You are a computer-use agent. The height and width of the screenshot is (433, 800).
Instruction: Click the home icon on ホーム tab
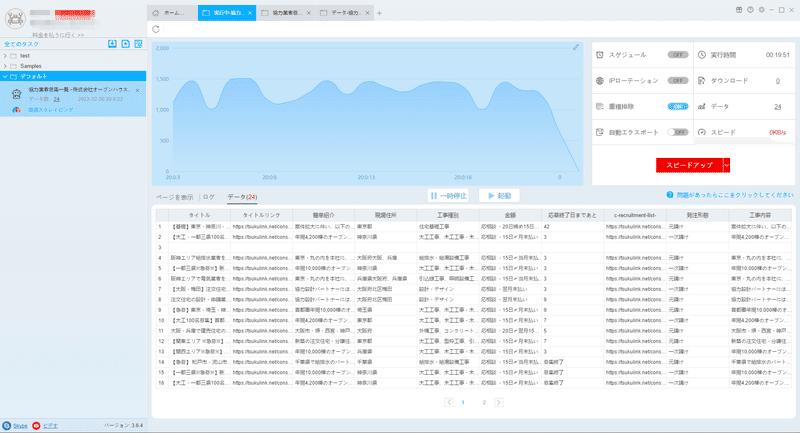point(156,13)
